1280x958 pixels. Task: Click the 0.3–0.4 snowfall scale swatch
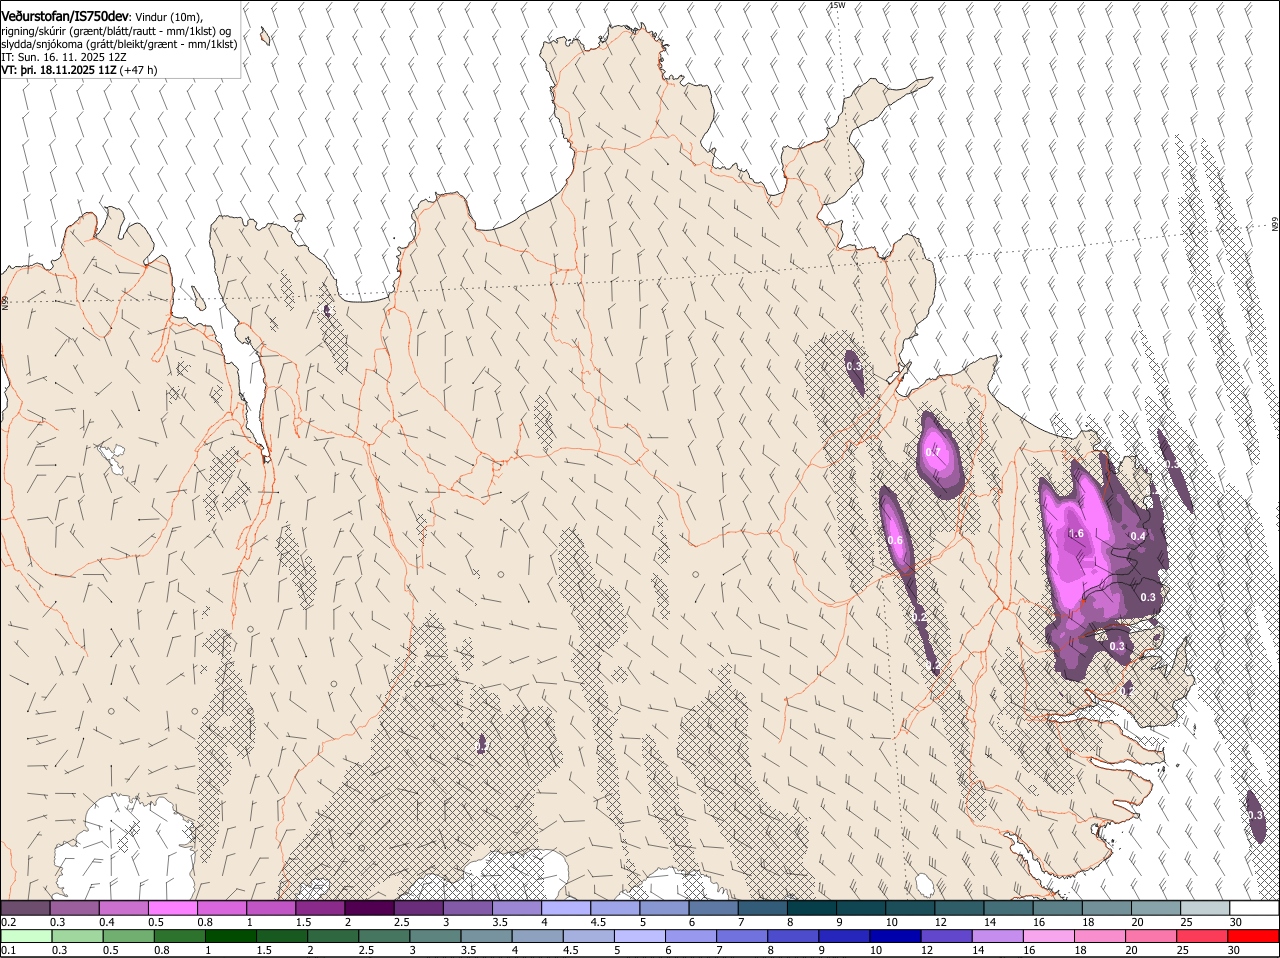pyautogui.click(x=74, y=908)
